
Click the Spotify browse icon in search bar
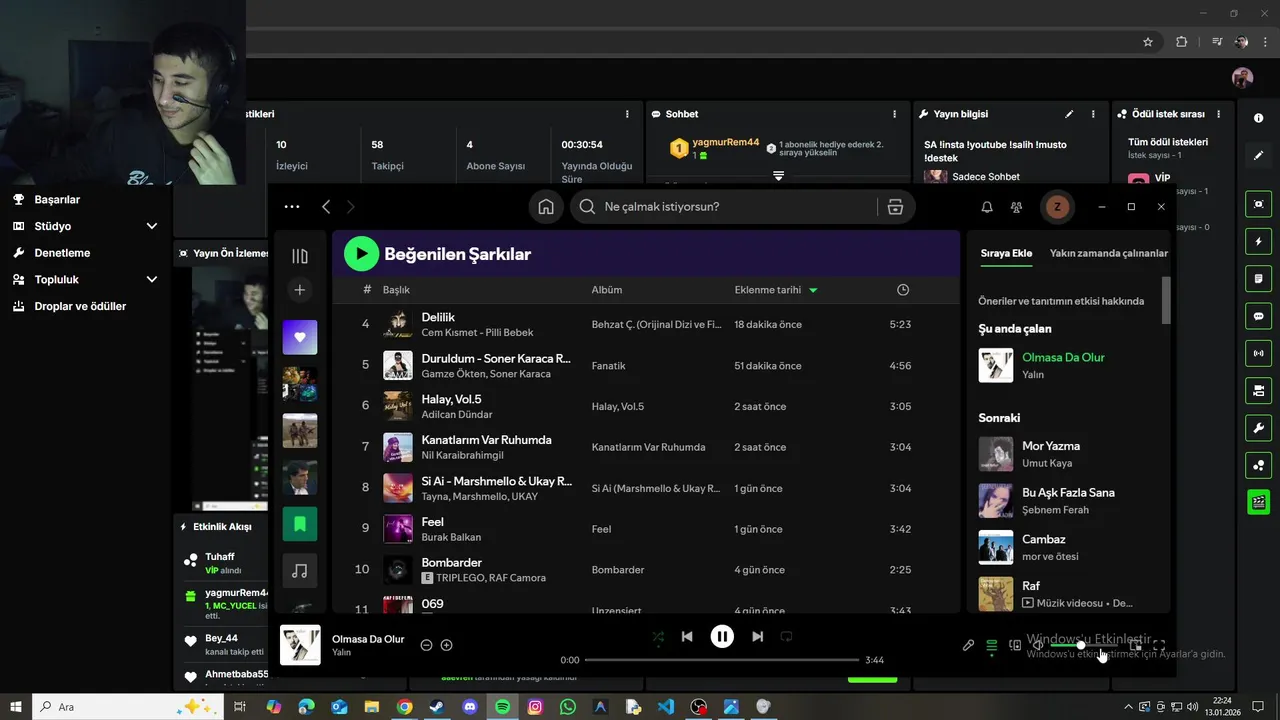tap(895, 207)
